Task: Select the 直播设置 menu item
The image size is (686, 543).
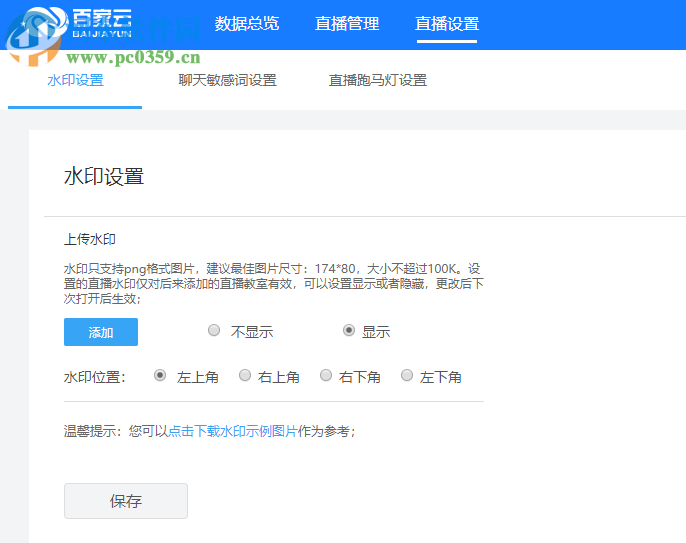Action: click(447, 24)
